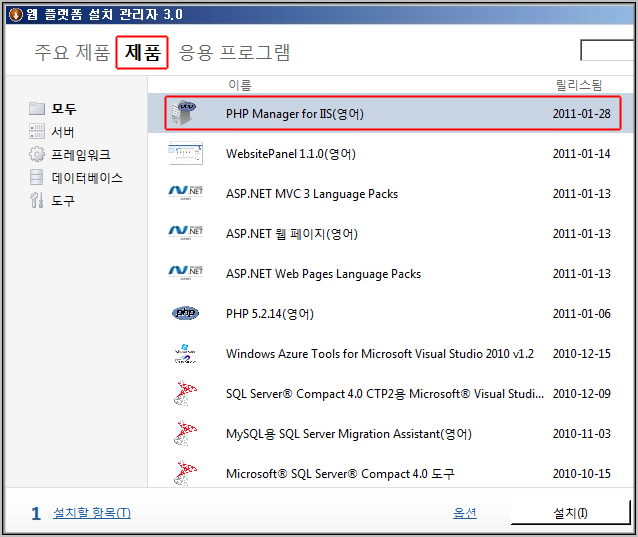Click the 도구 wrench icon
The height and width of the screenshot is (537, 638).
[37, 200]
